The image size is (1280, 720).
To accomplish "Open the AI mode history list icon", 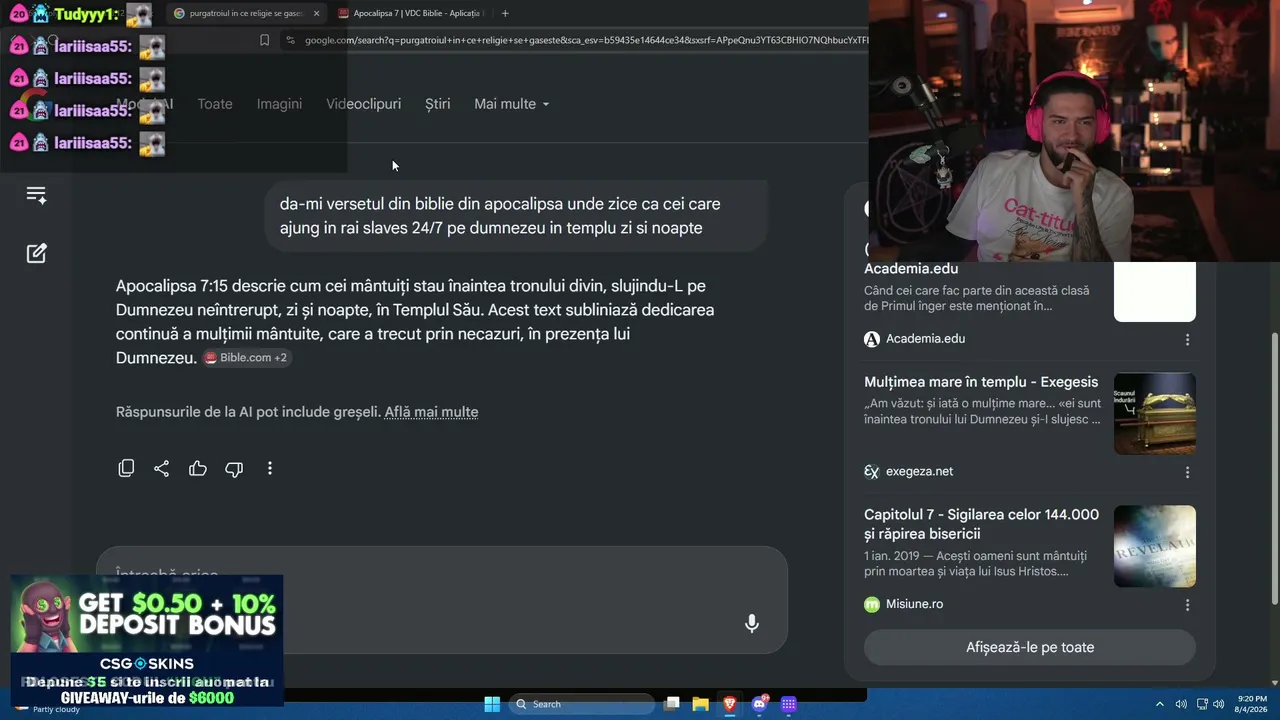I will coord(36,195).
